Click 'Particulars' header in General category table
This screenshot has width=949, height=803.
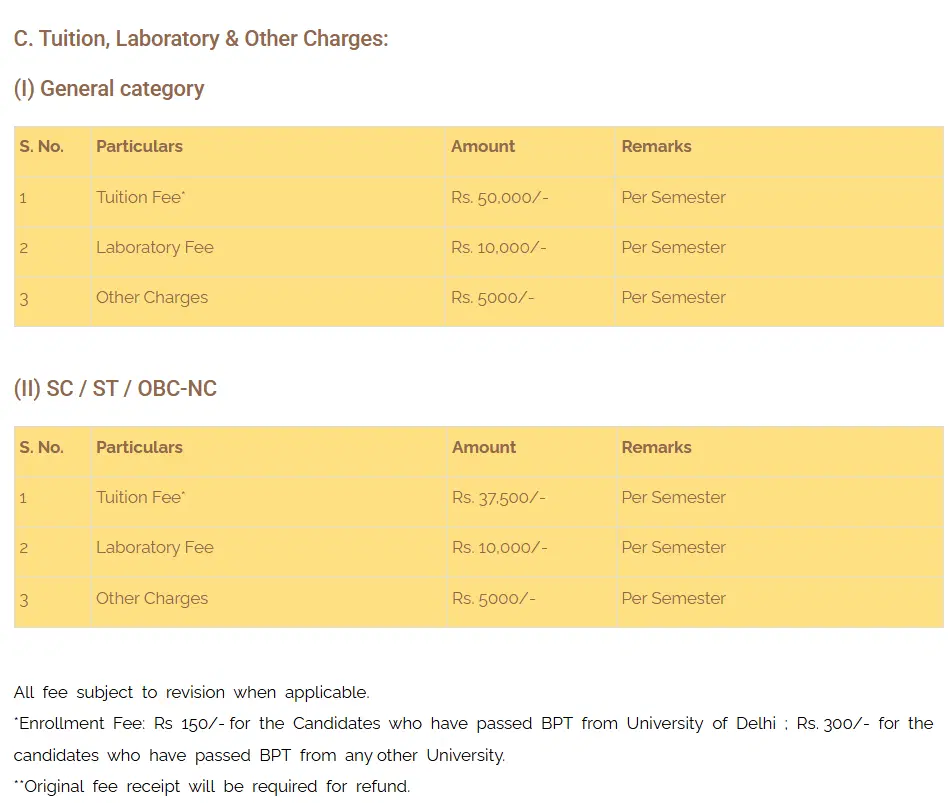click(x=139, y=146)
